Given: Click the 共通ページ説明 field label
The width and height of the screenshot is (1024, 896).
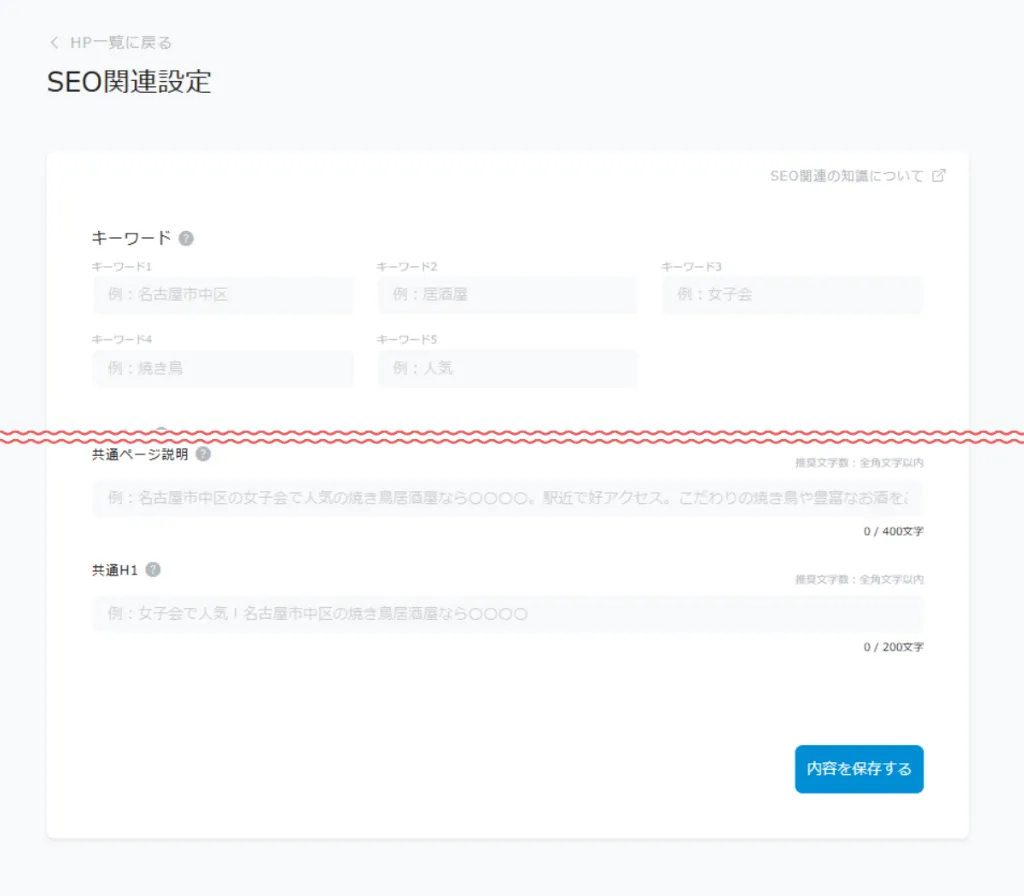Looking at the screenshot, I should click(140, 454).
